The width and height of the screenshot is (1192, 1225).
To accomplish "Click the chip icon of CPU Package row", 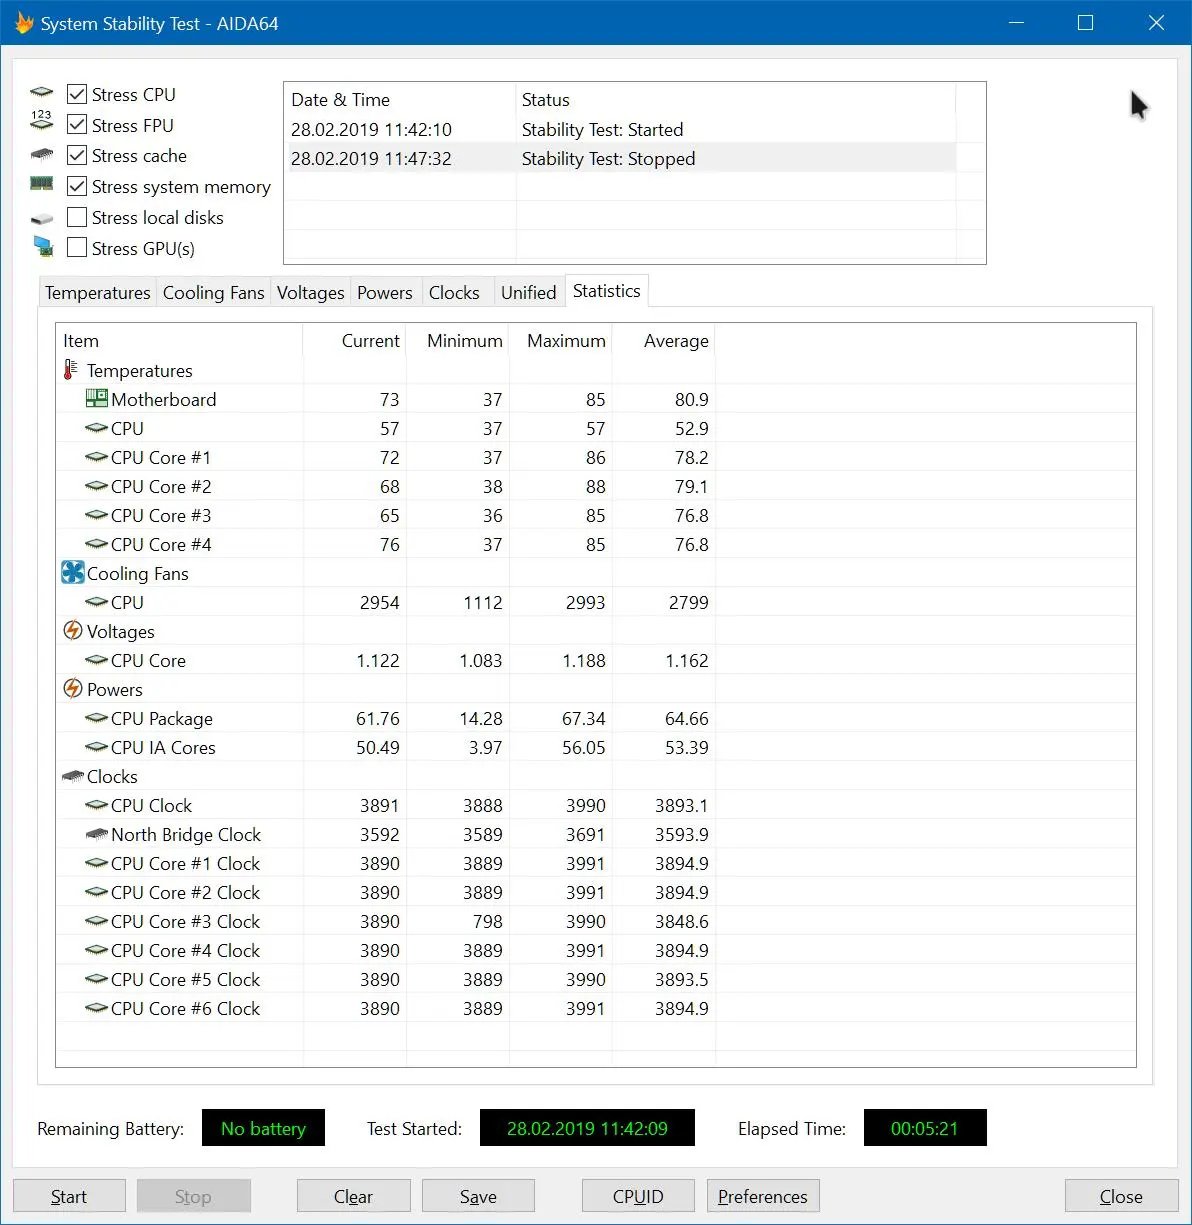I will [97, 718].
